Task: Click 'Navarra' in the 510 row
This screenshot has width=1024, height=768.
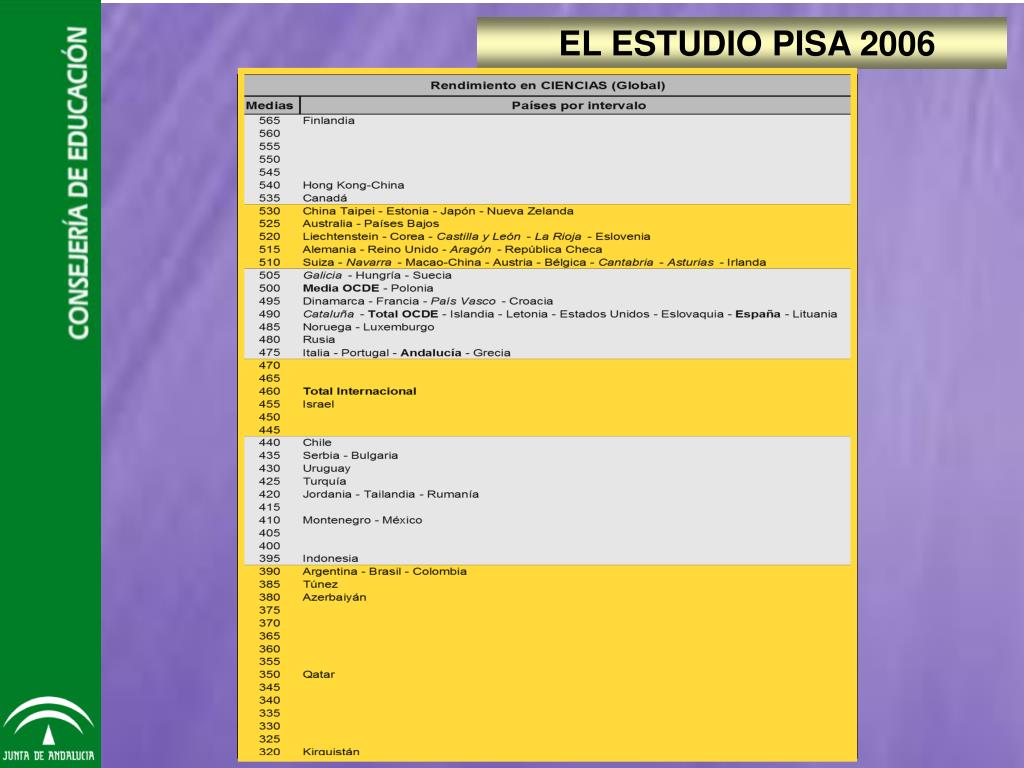Action: tap(369, 263)
